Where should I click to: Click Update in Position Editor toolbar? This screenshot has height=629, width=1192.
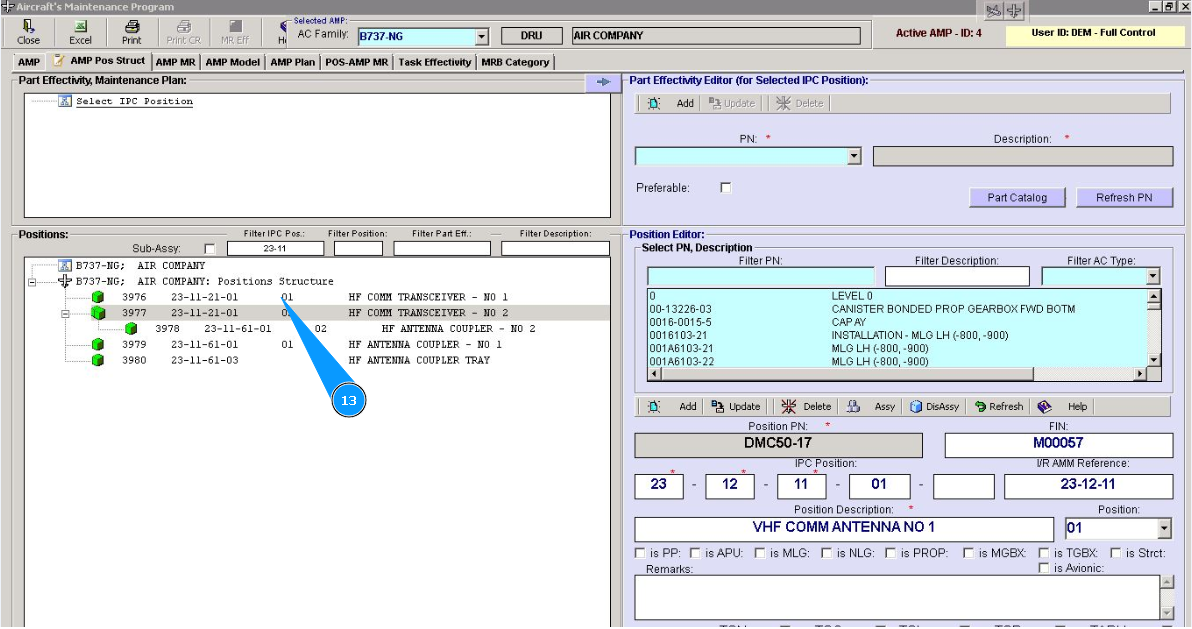[x=736, y=407]
